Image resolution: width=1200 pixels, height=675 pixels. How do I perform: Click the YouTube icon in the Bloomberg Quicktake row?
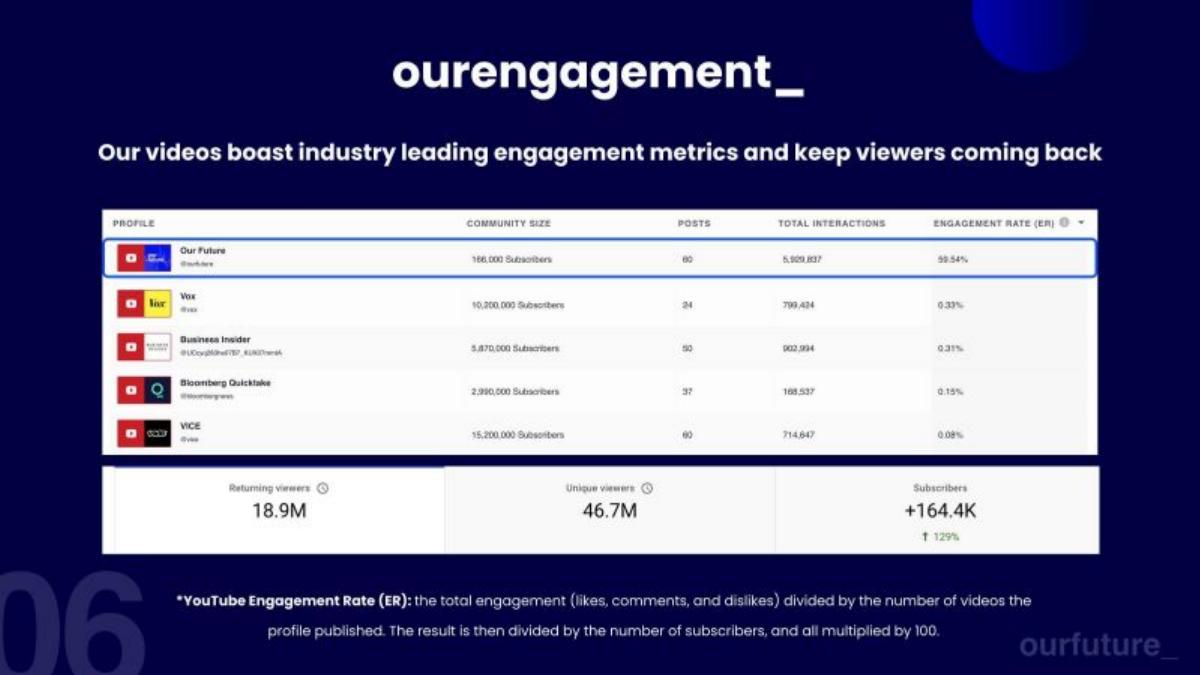click(x=131, y=390)
